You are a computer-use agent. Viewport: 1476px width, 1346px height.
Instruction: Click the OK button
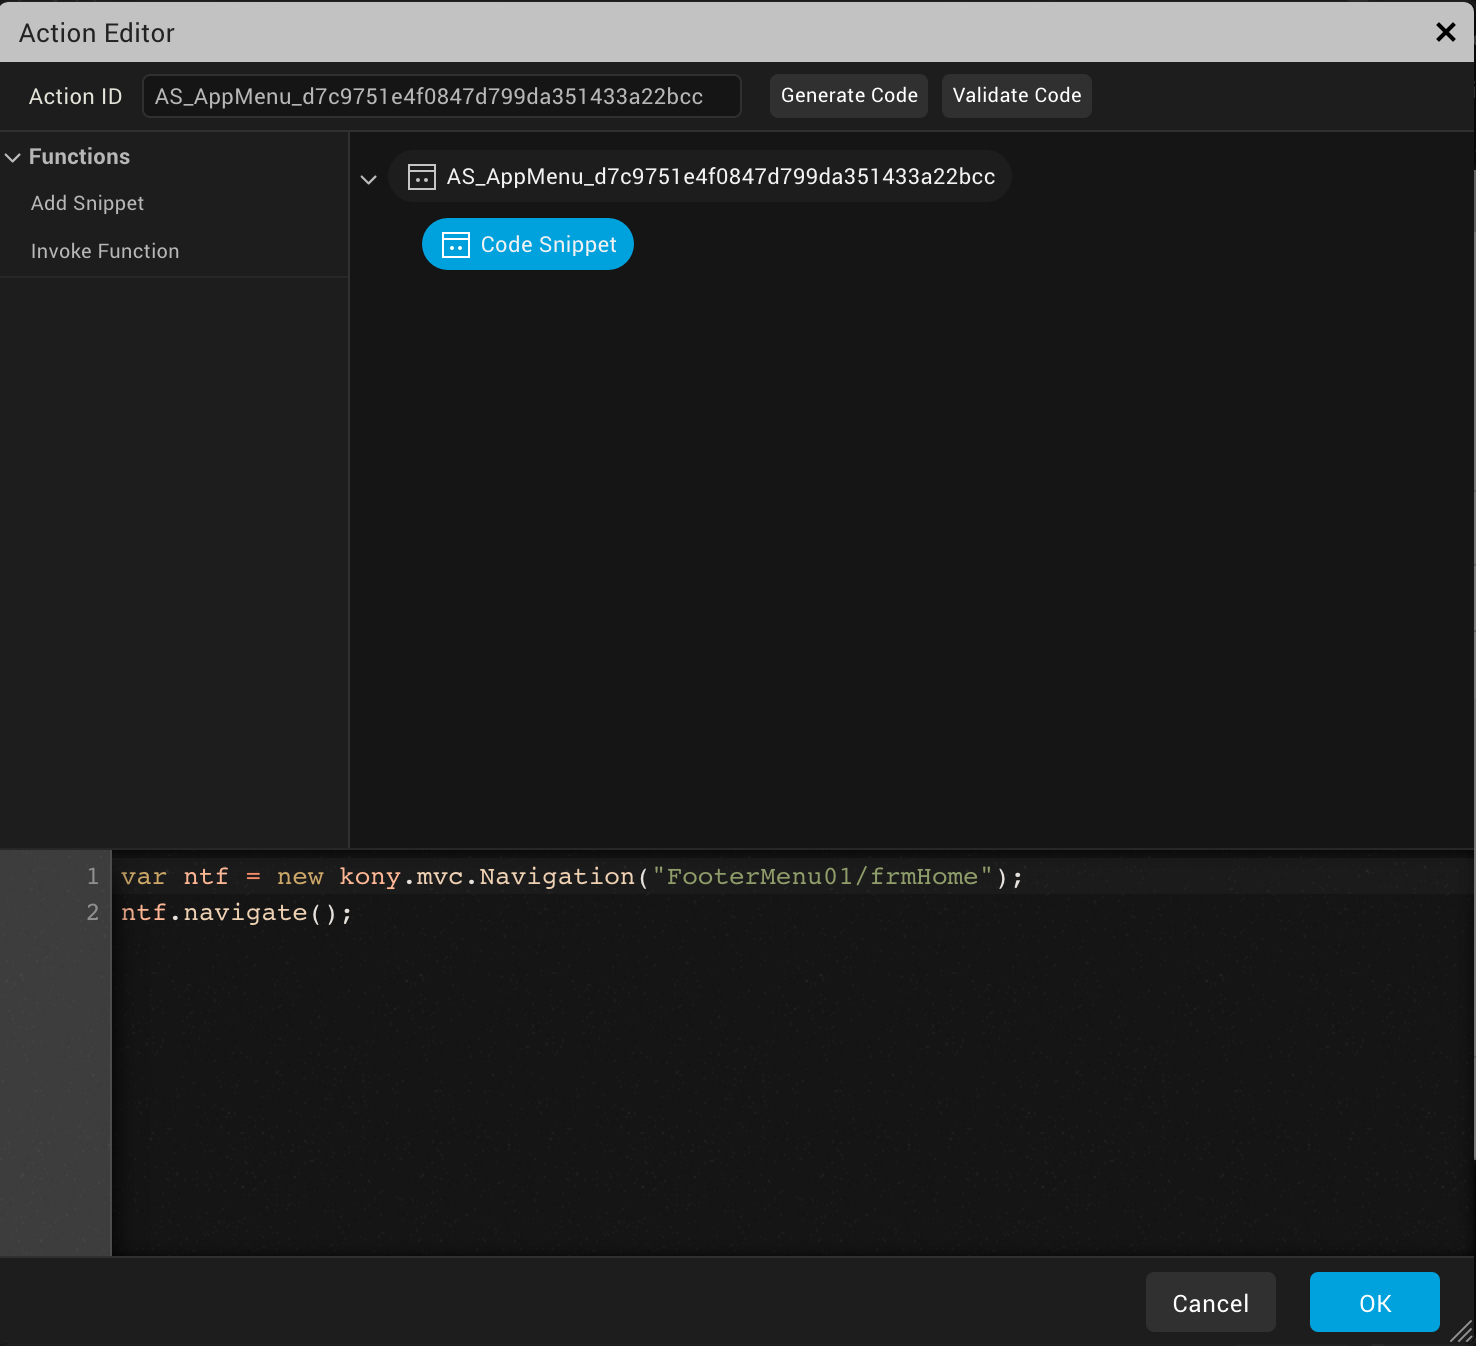(1375, 1302)
